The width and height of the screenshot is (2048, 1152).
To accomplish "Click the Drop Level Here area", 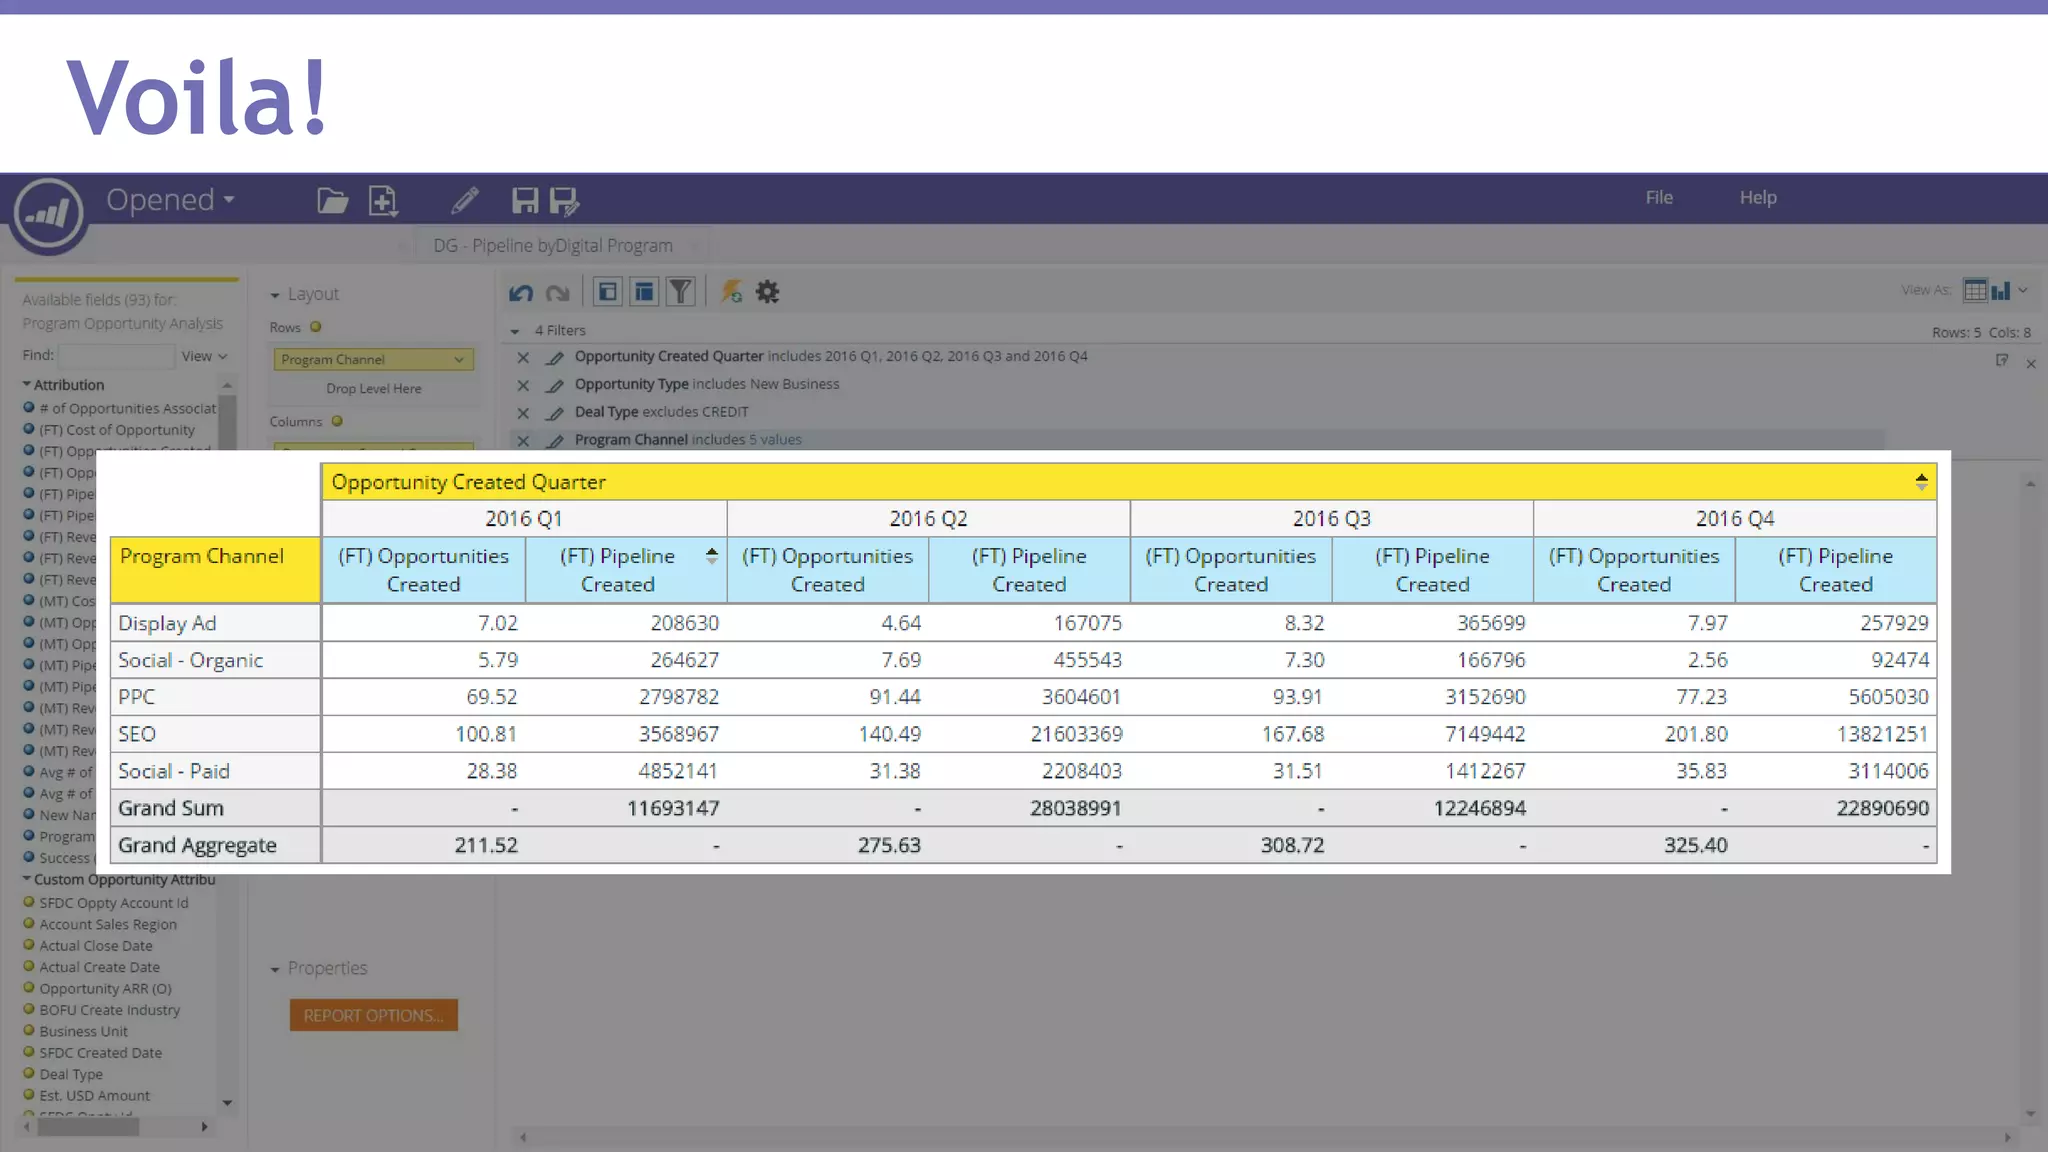I will click(374, 389).
